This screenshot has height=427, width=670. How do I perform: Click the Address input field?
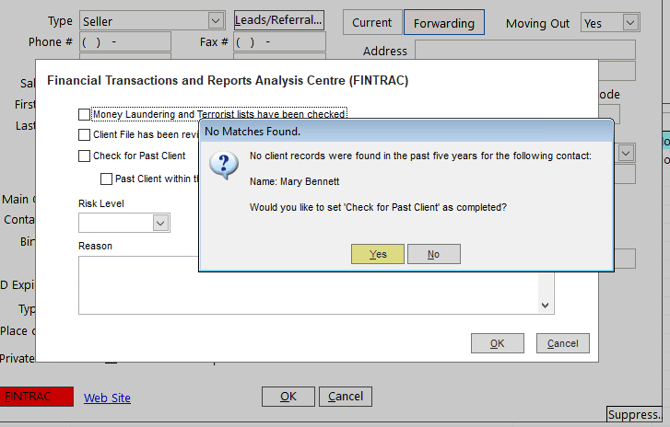point(525,51)
